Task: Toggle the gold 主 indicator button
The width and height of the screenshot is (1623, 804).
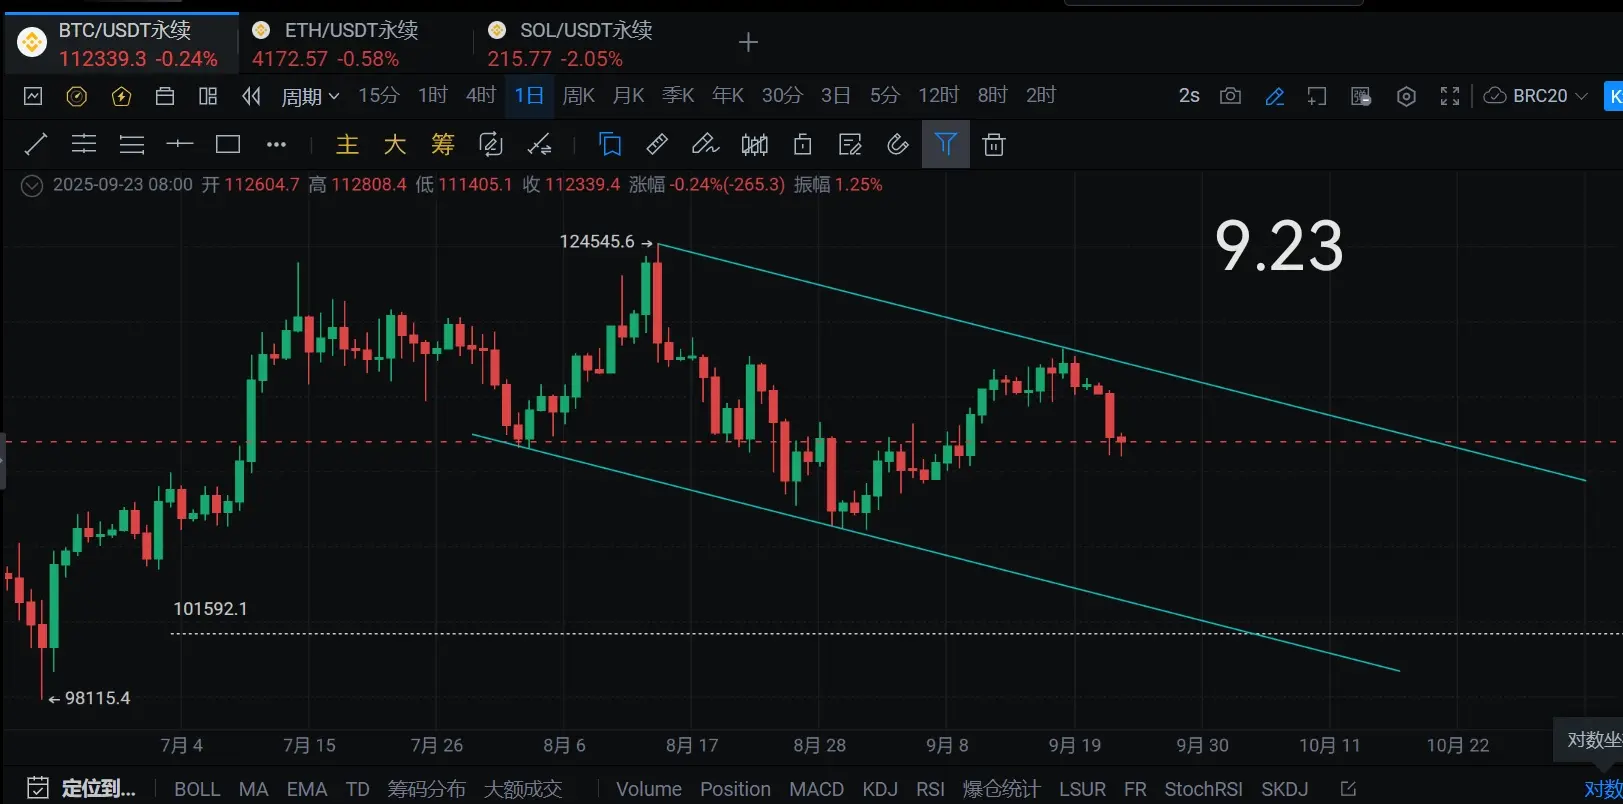Action: pyautogui.click(x=347, y=145)
